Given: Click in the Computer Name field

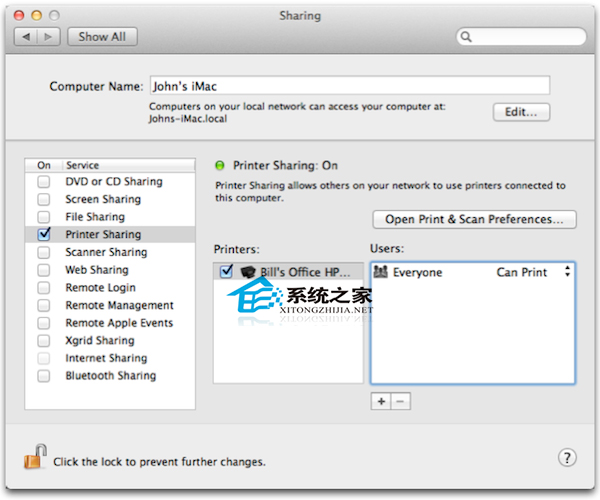Looking at the screenshot, I should pyautogui.click(x=350, y=86).
